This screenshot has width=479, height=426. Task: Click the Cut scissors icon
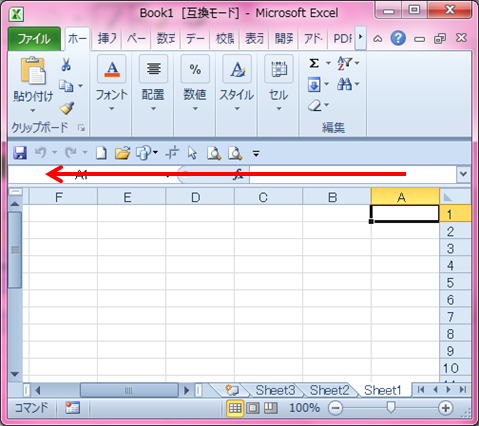coord(66,64)
